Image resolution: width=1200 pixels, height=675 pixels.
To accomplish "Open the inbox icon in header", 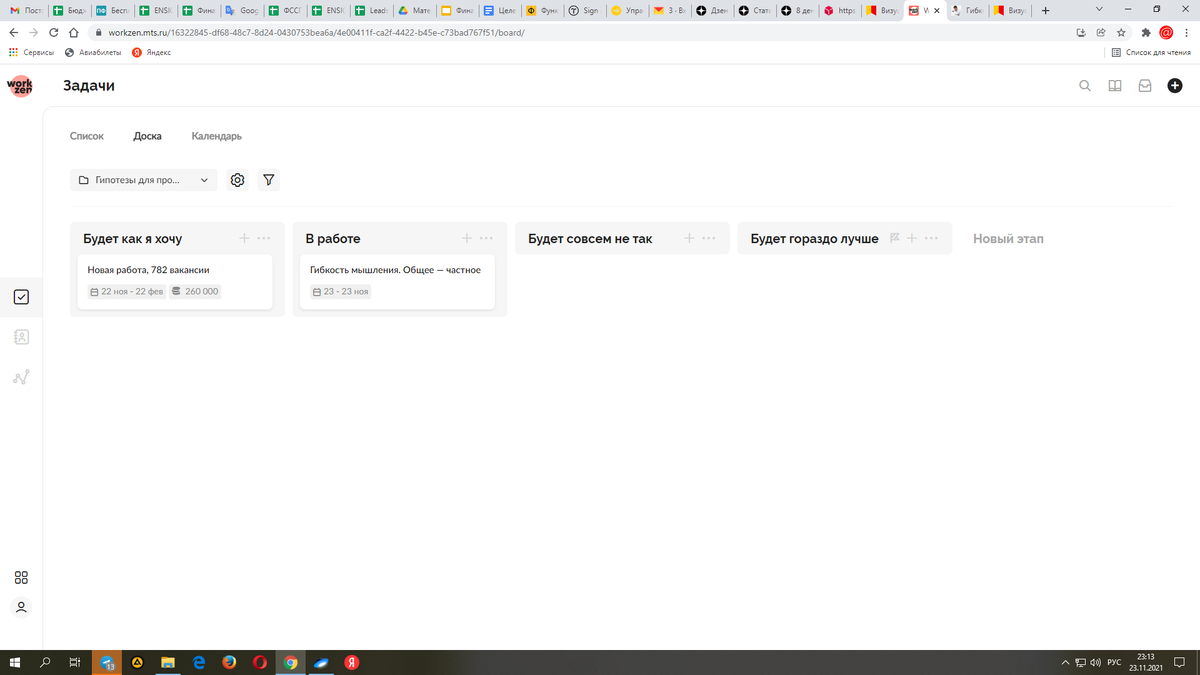I will (x=1145, y=86).
